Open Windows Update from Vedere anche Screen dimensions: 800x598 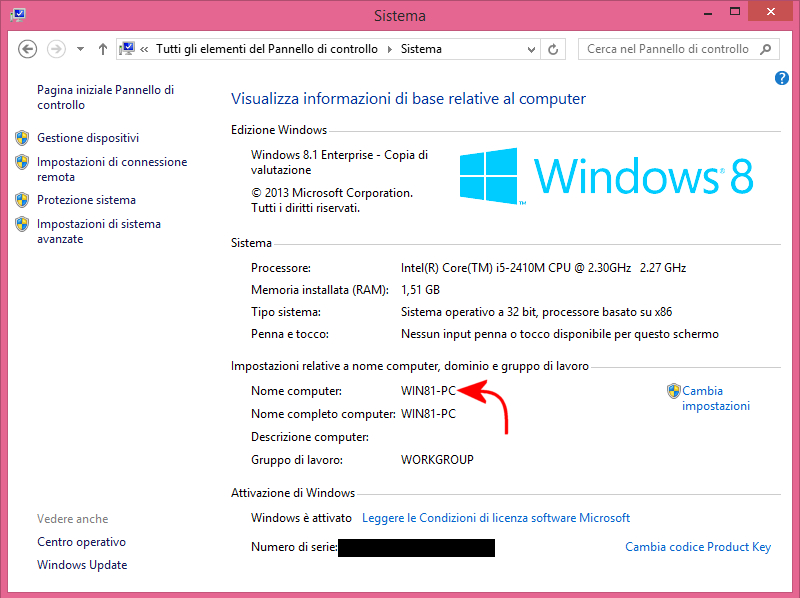coord(82,565)
